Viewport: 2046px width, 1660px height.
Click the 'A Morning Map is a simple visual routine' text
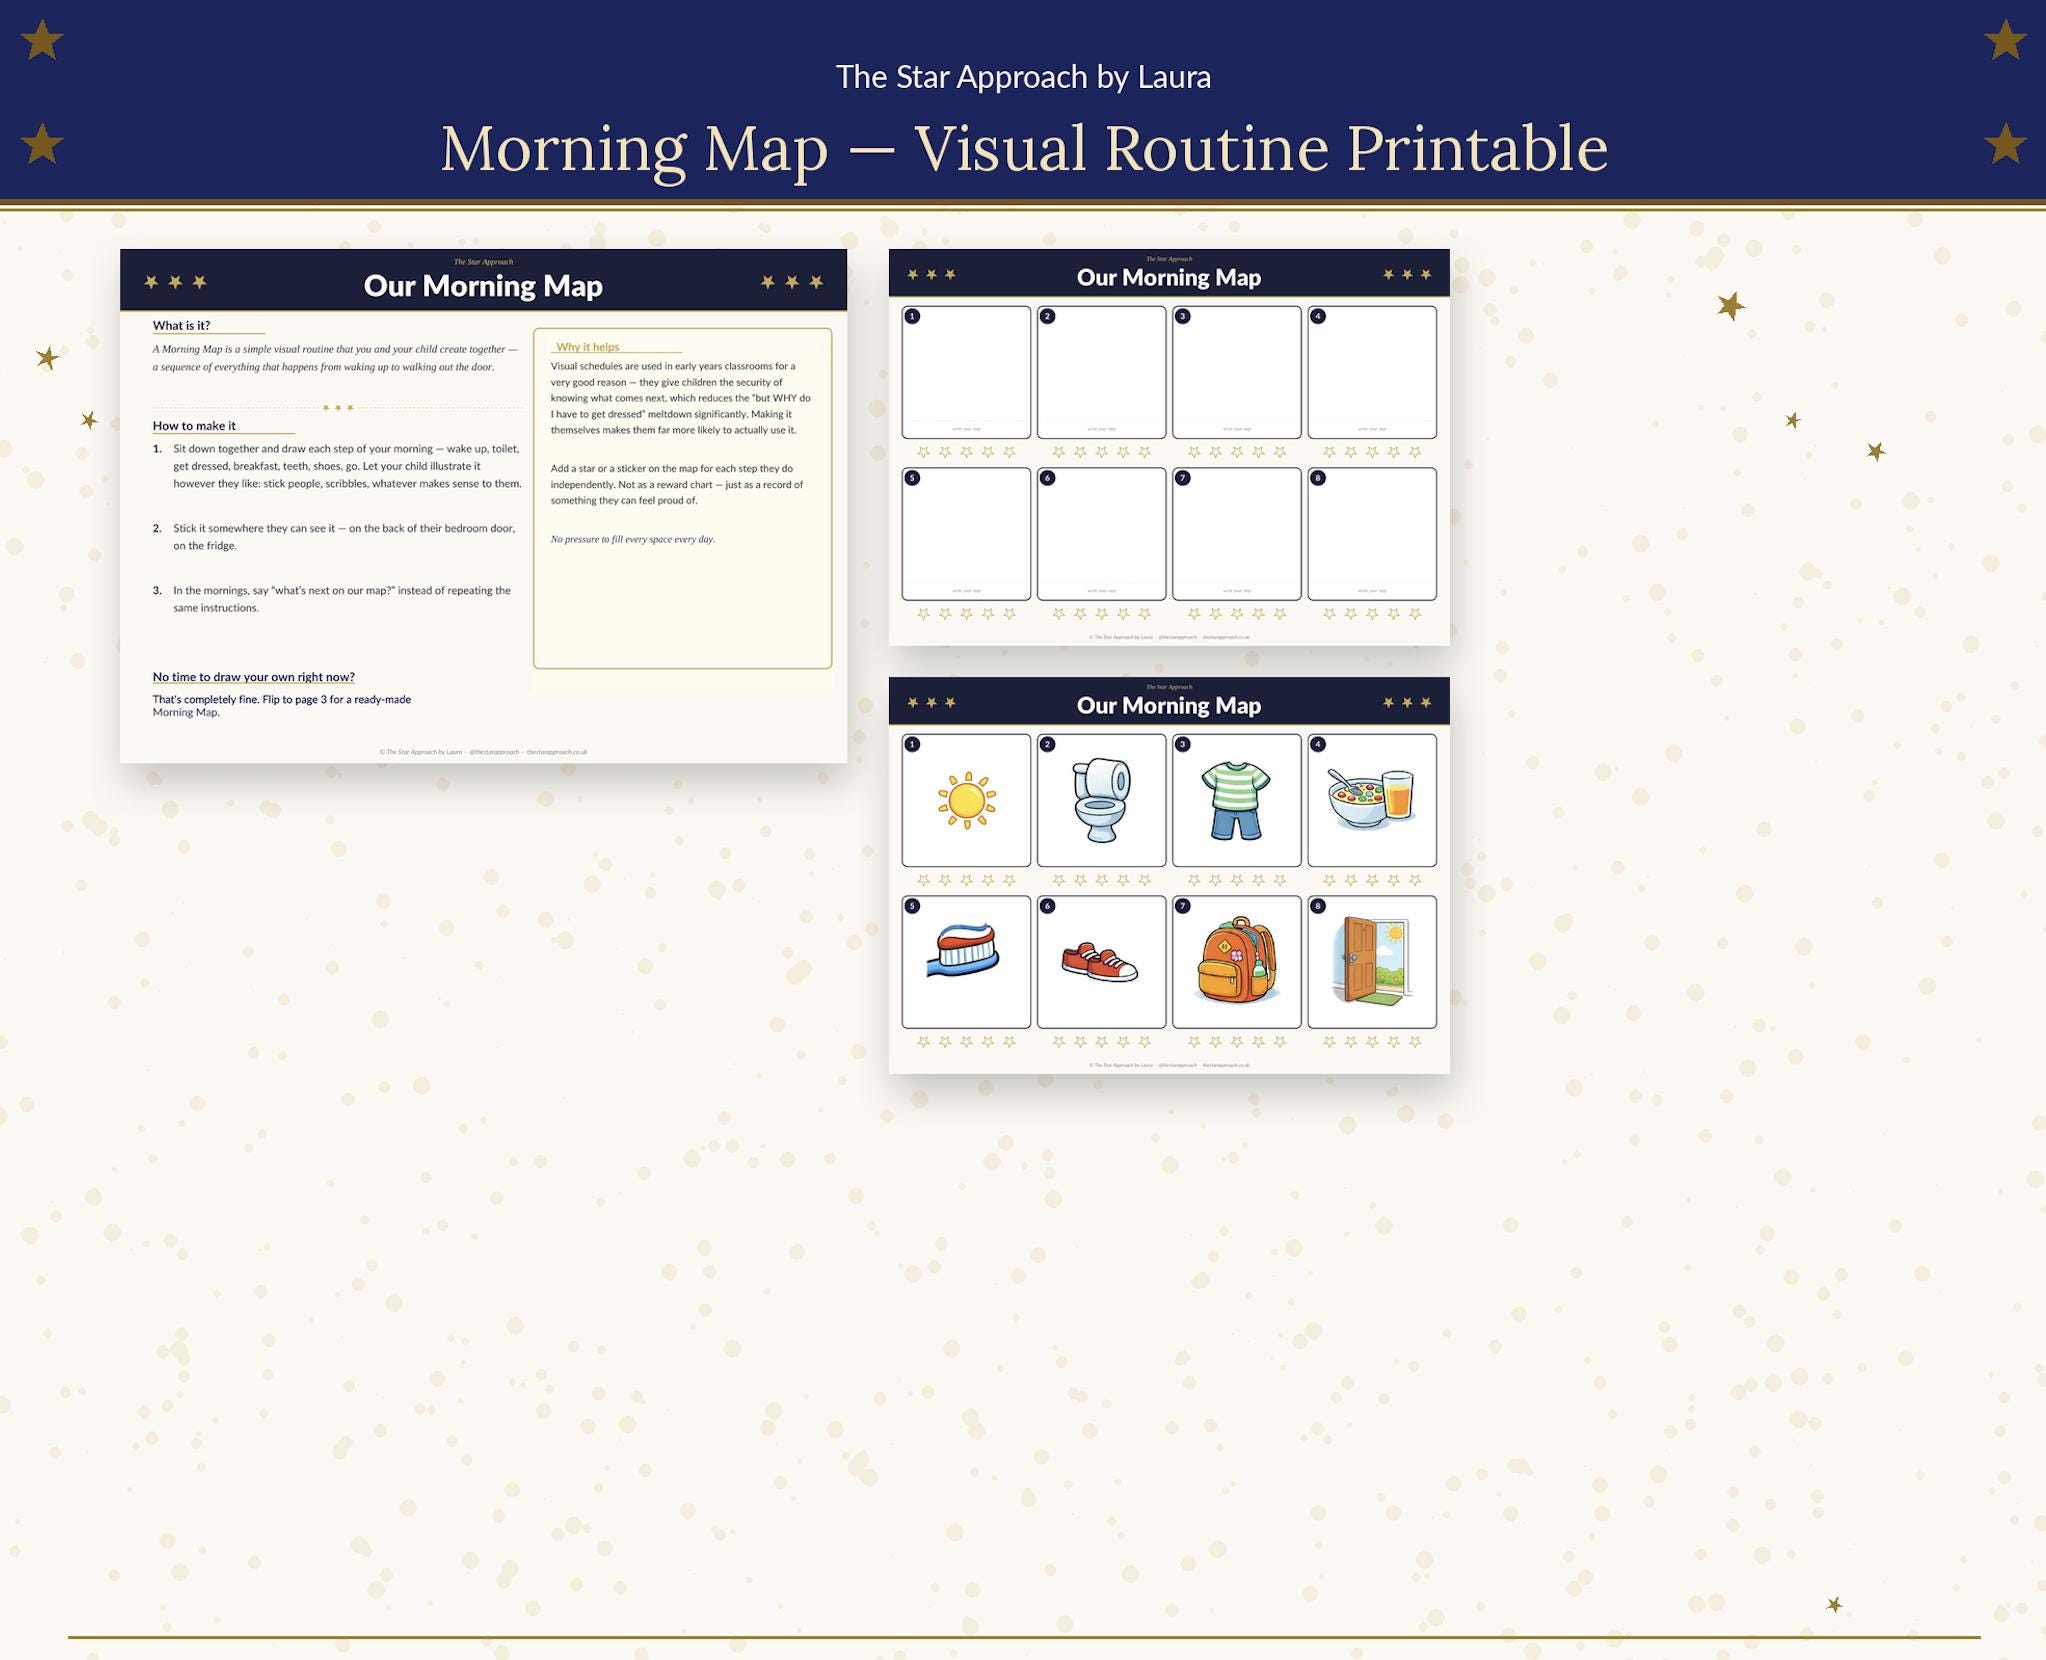point(336,358)
